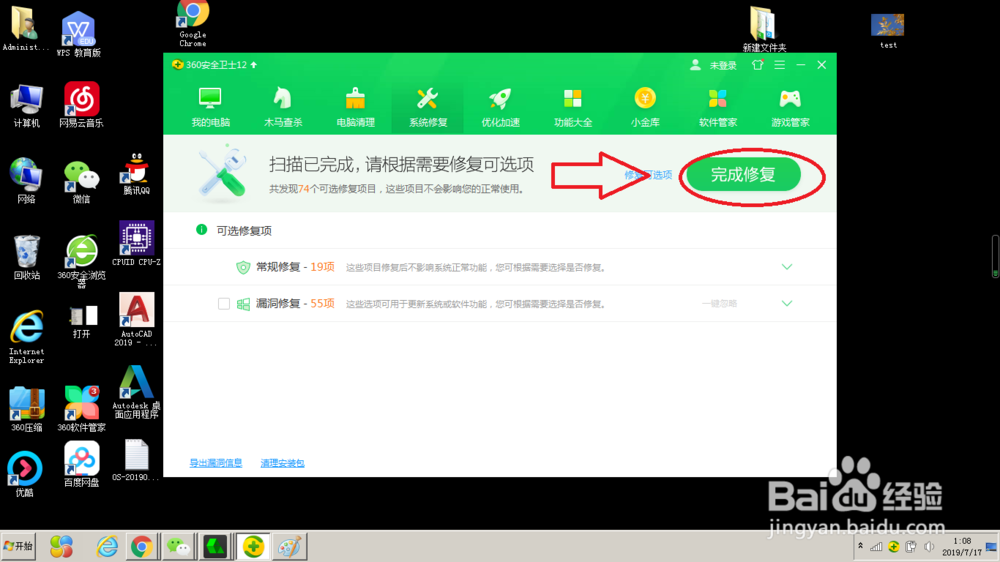This screenshot has height=562, width=1000.
Task: Select the Administrator folder icon
Action: pos(24,29)
